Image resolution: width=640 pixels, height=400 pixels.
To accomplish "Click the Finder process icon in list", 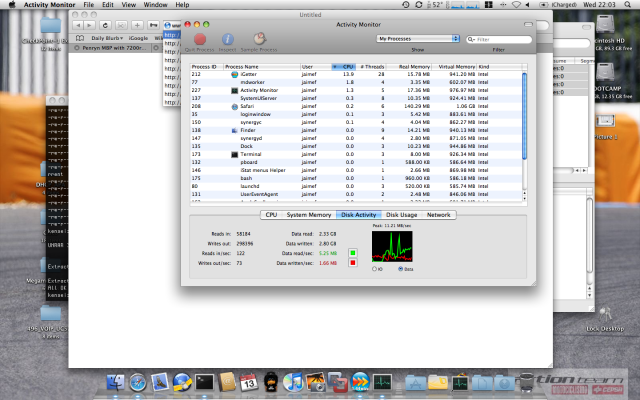I will tap(234, 131).
